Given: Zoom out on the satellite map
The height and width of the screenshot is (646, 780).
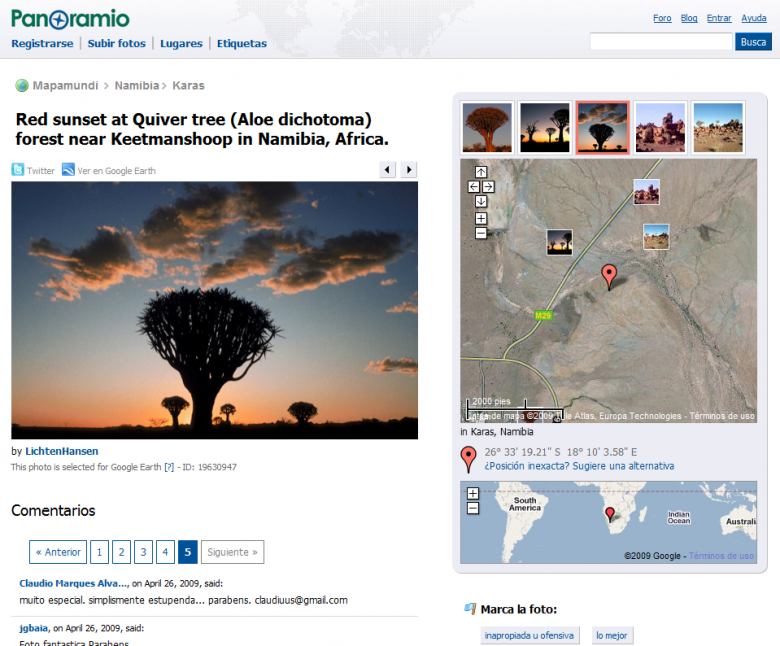Looking at the screenshot, I should point(481,233).
